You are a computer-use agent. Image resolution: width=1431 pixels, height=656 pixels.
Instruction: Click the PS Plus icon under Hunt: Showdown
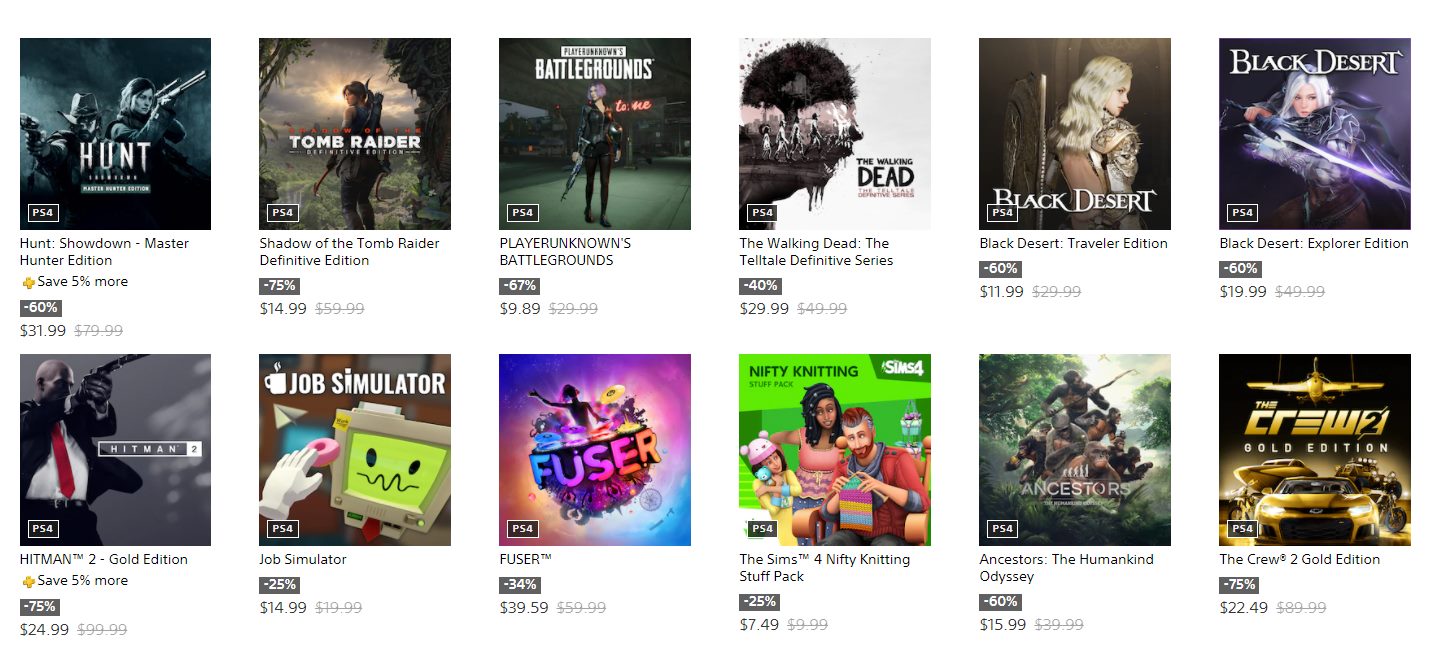(28, 282)
